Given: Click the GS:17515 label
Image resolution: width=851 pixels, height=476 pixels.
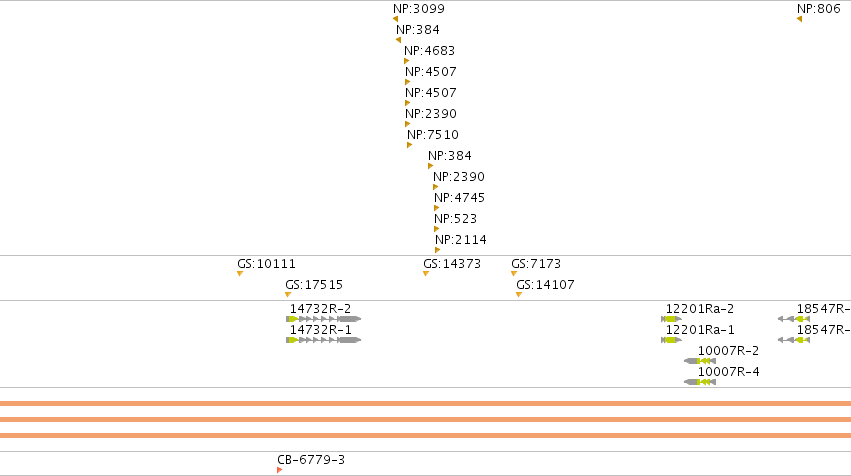Looking at the screenshot, I should [x=314, y=285].
